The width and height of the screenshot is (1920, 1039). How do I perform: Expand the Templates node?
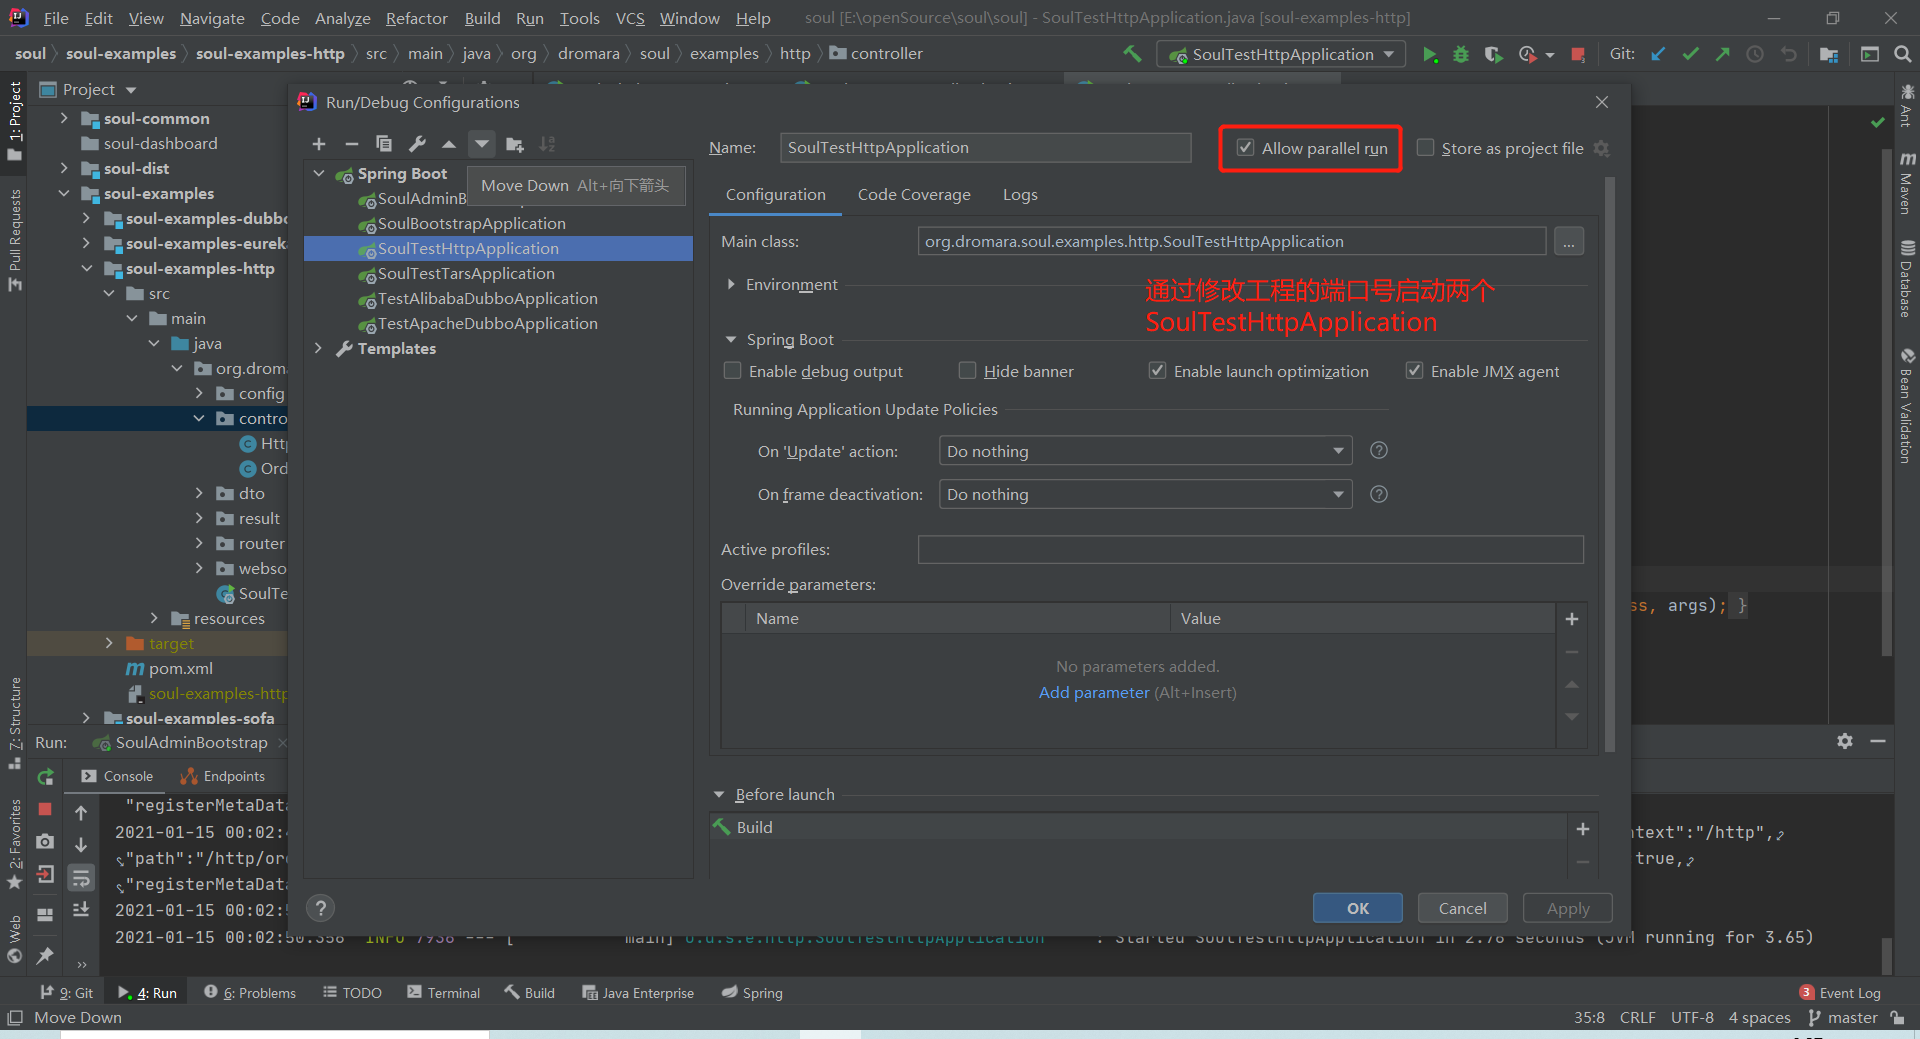click(x=318, y=349)
